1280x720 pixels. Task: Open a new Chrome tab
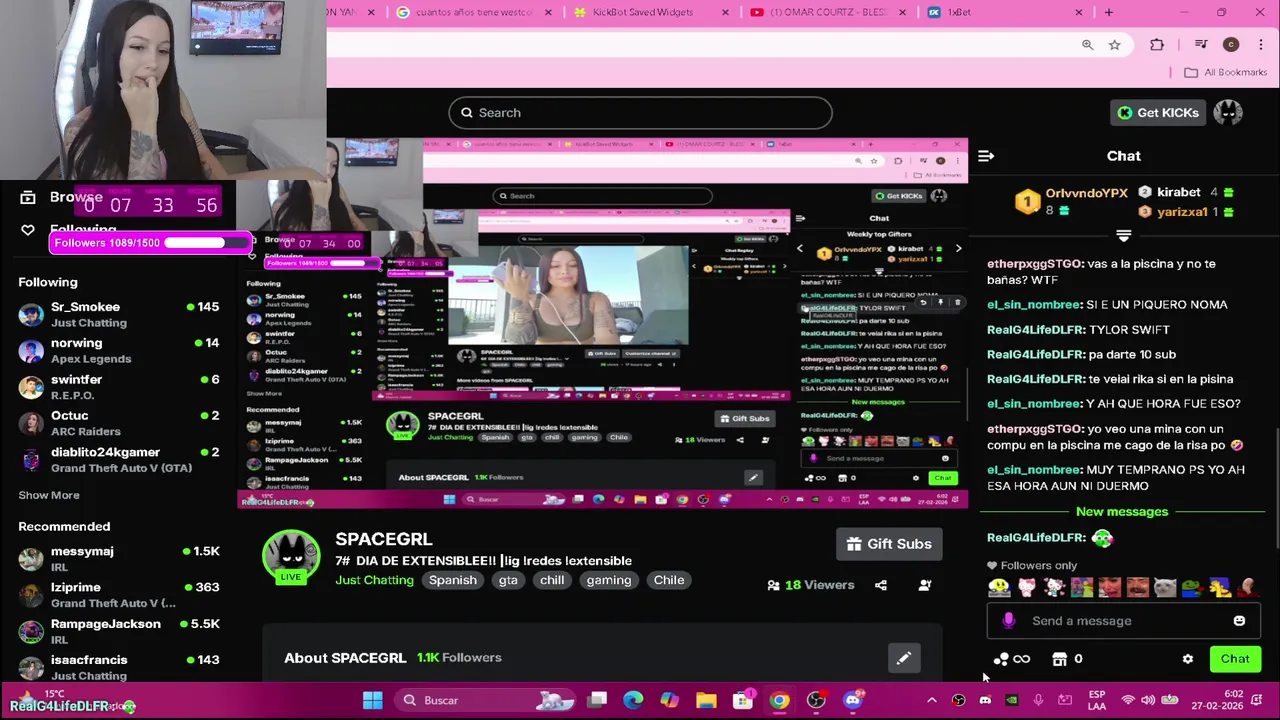point(1108,12)
